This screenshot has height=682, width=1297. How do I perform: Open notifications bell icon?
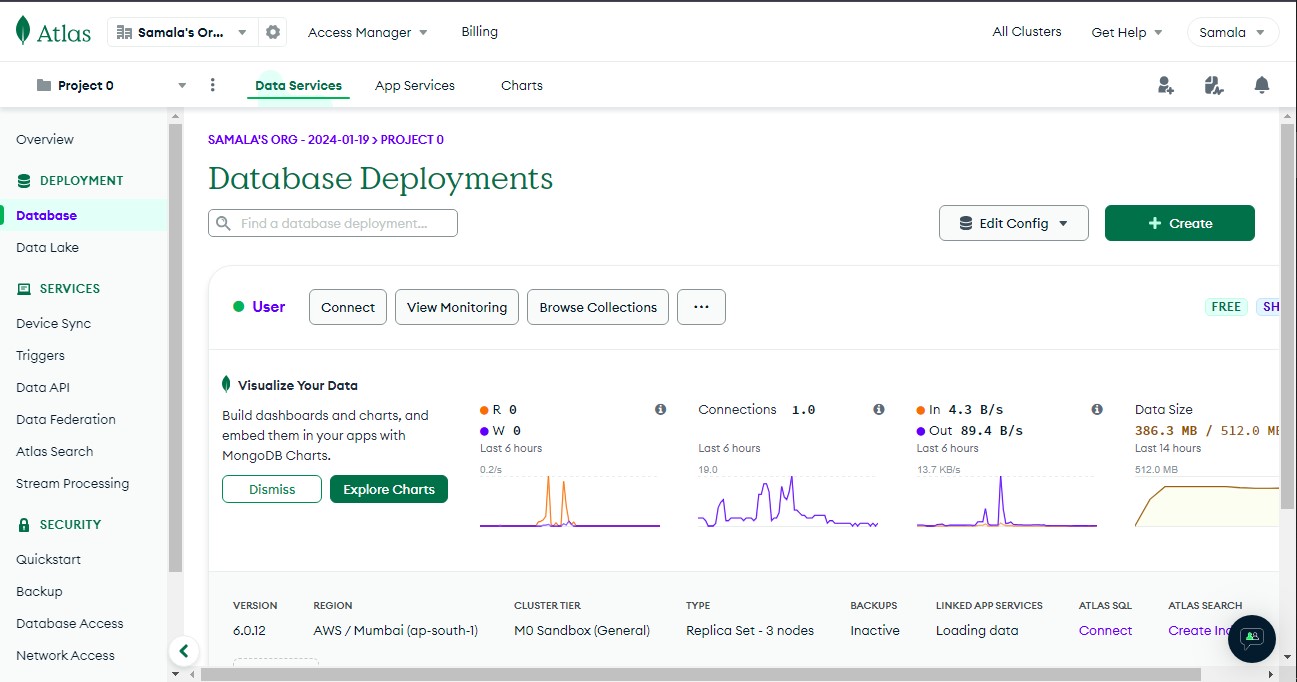pyautogui.click(x=1262, y=85)
